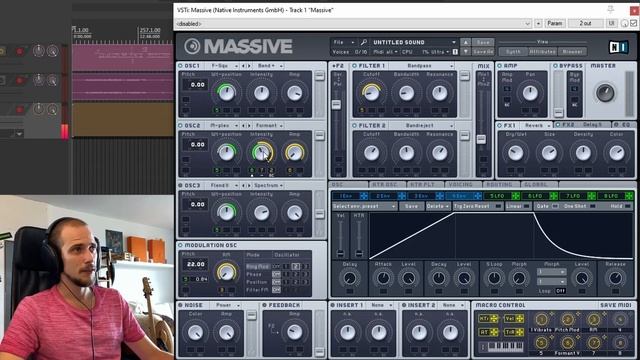The width and height of the screenshot is (640, 360).
Task: Click the 2 Env modulation drag handle
Action: tap(402, 196)
